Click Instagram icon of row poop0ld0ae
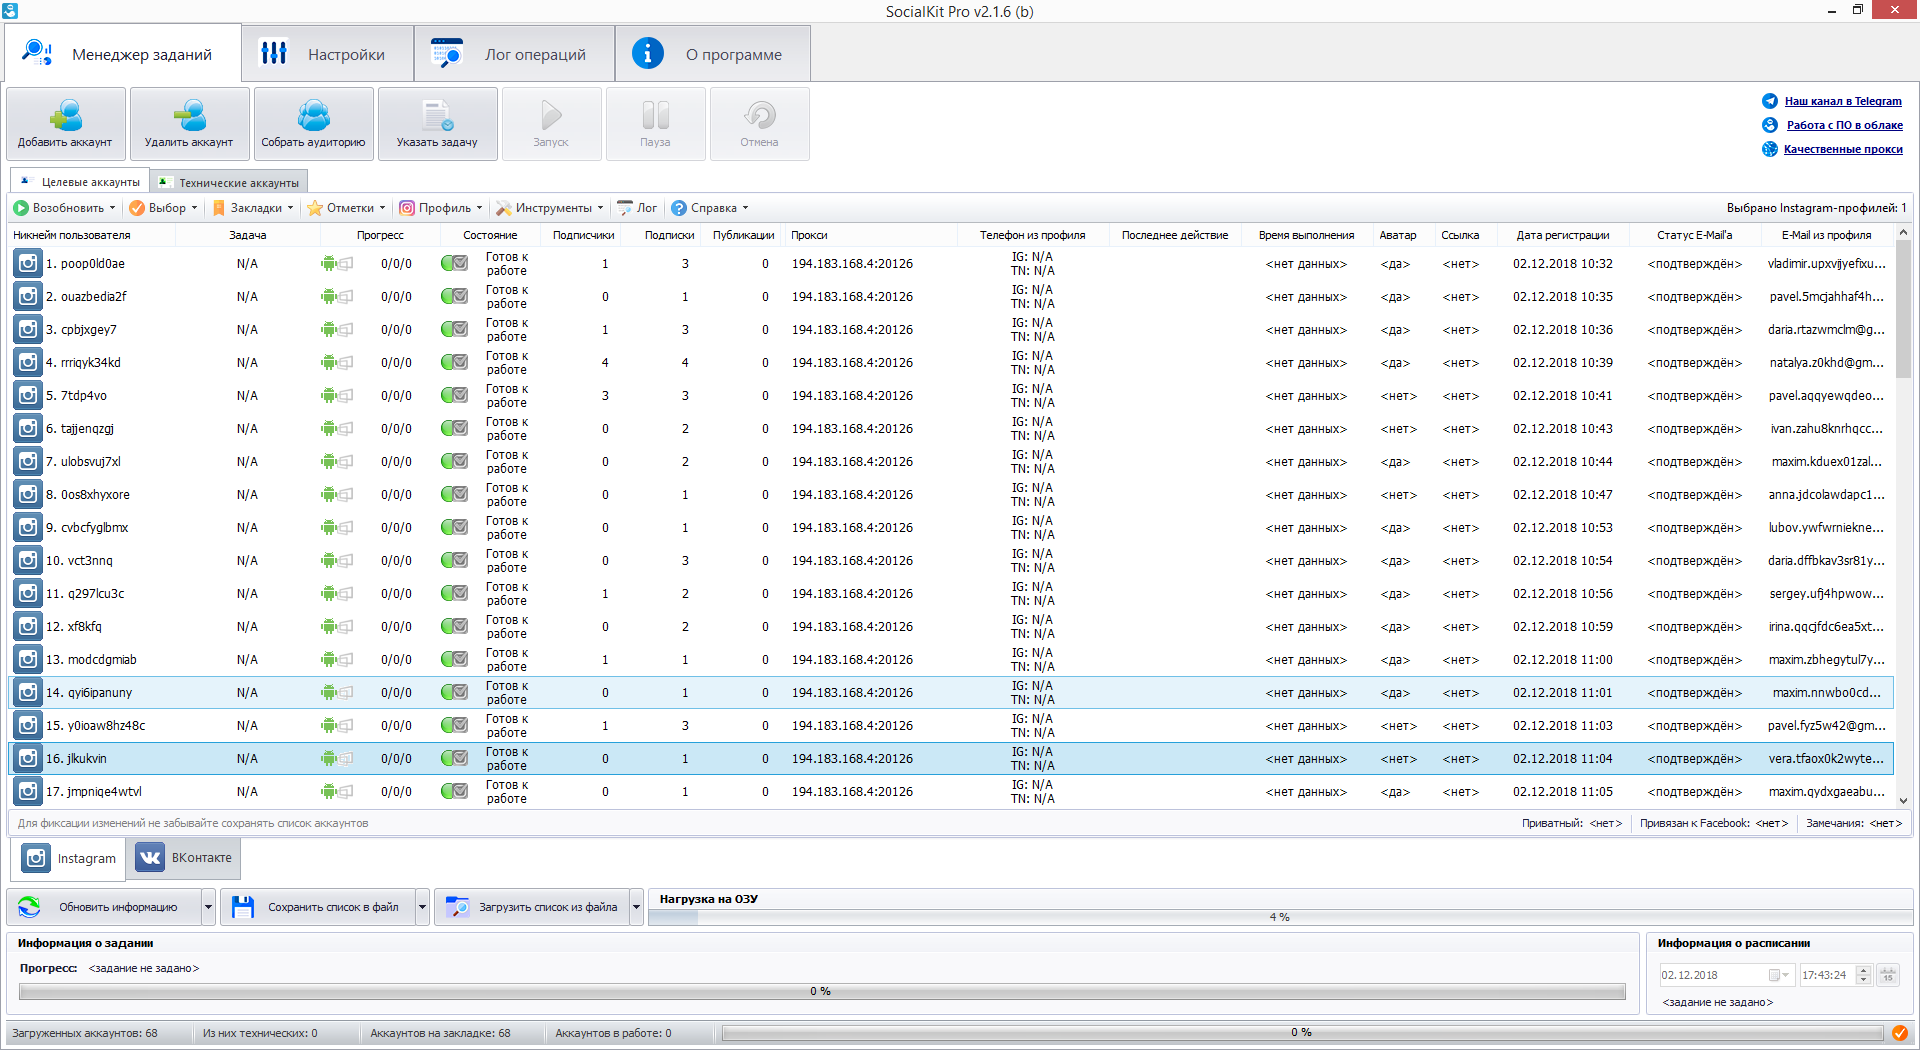1920x1050 pixels. 28,264
